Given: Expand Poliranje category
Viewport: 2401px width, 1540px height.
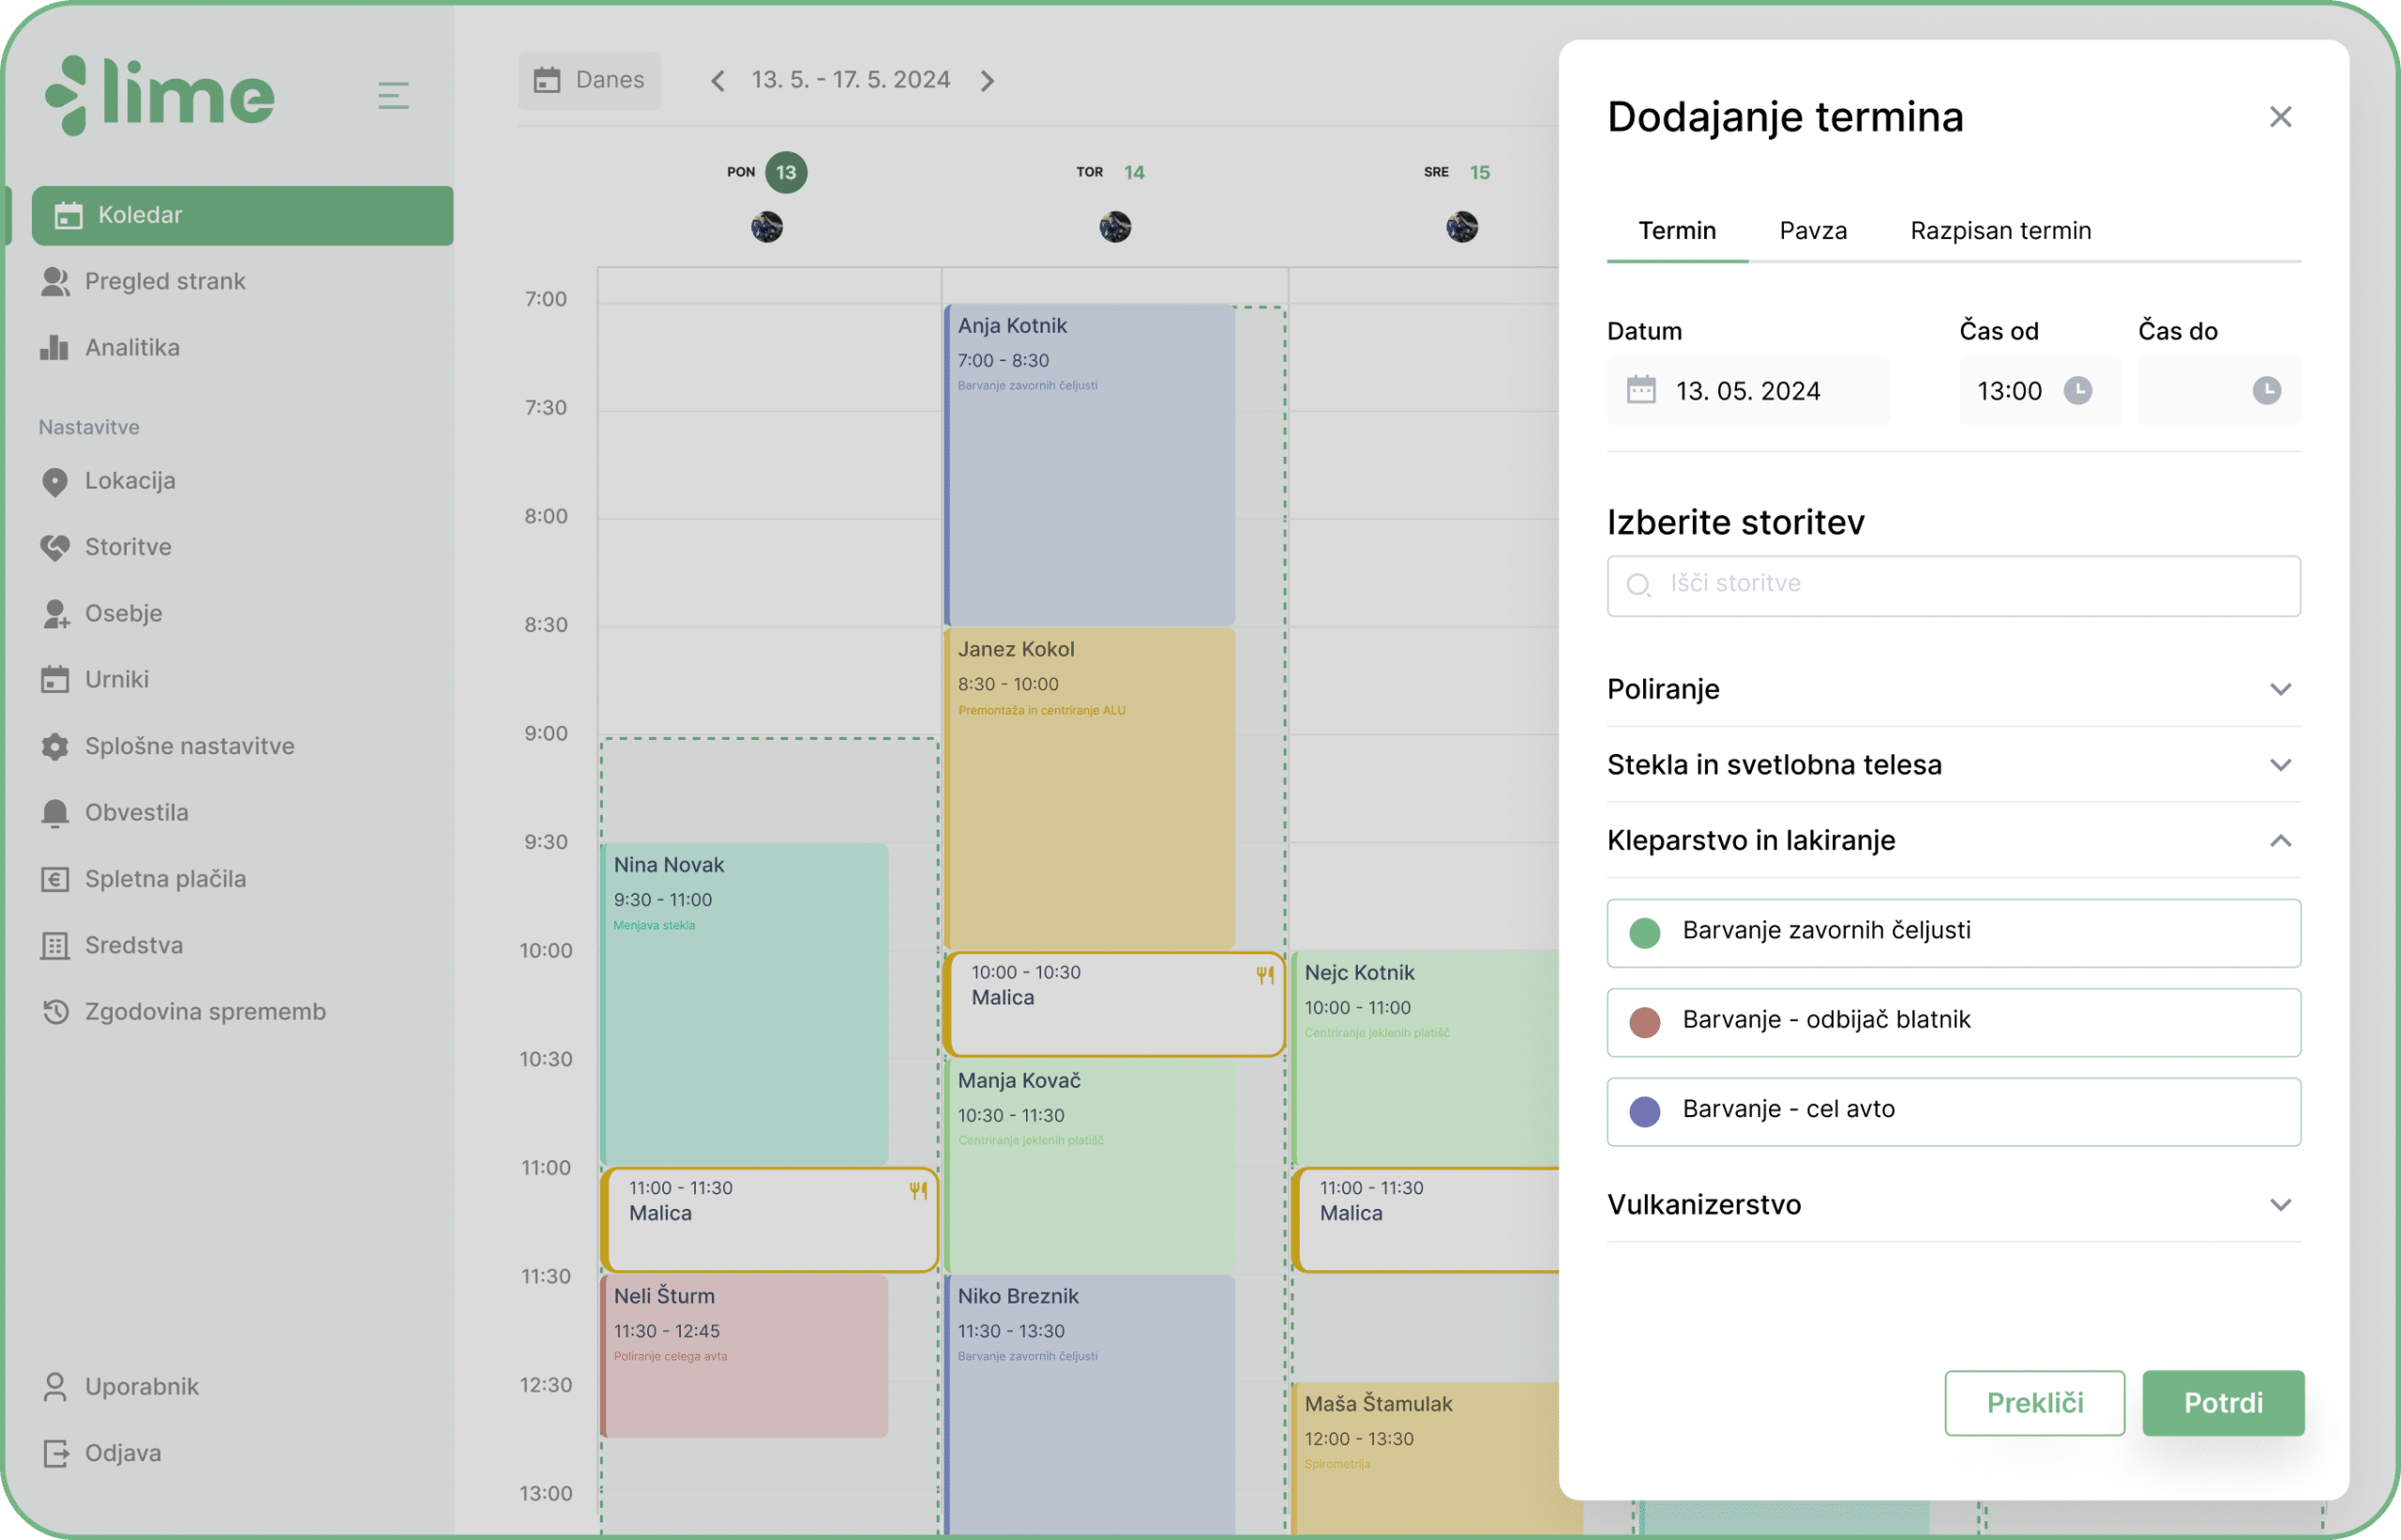Looking at the screenshot, I should point(1953,689).
